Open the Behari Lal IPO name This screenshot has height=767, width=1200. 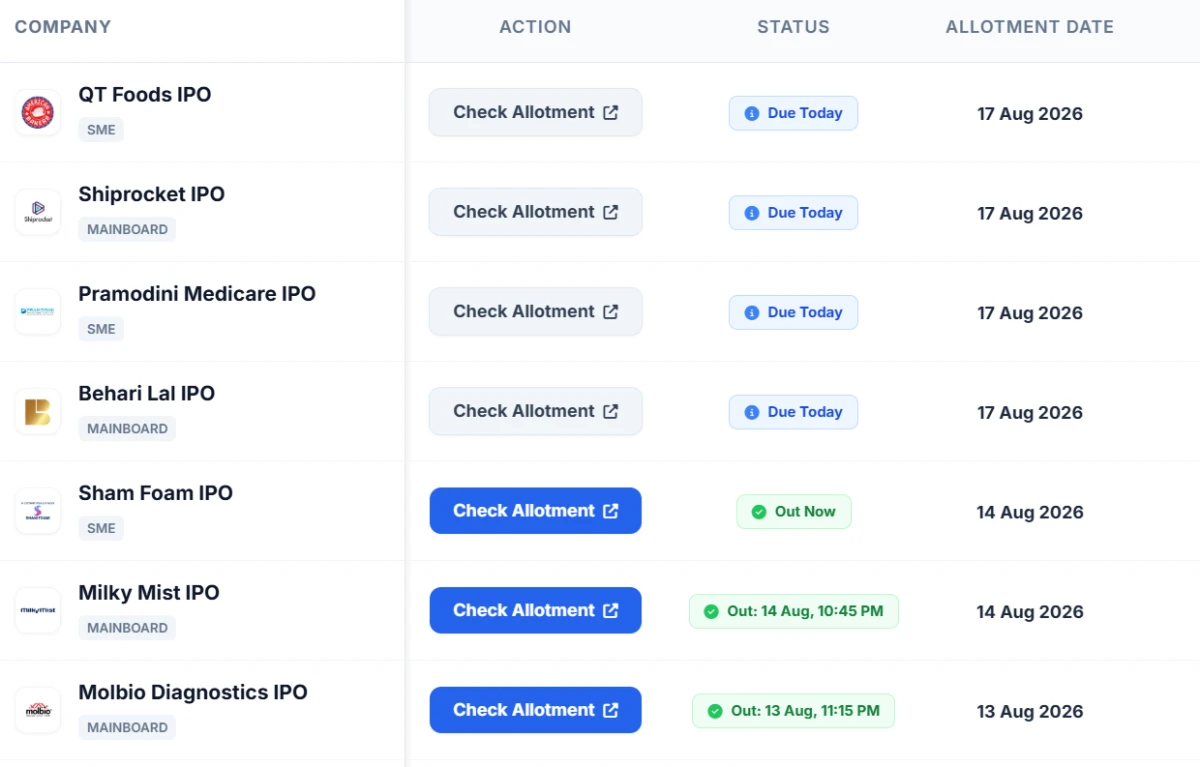(147, 394)
